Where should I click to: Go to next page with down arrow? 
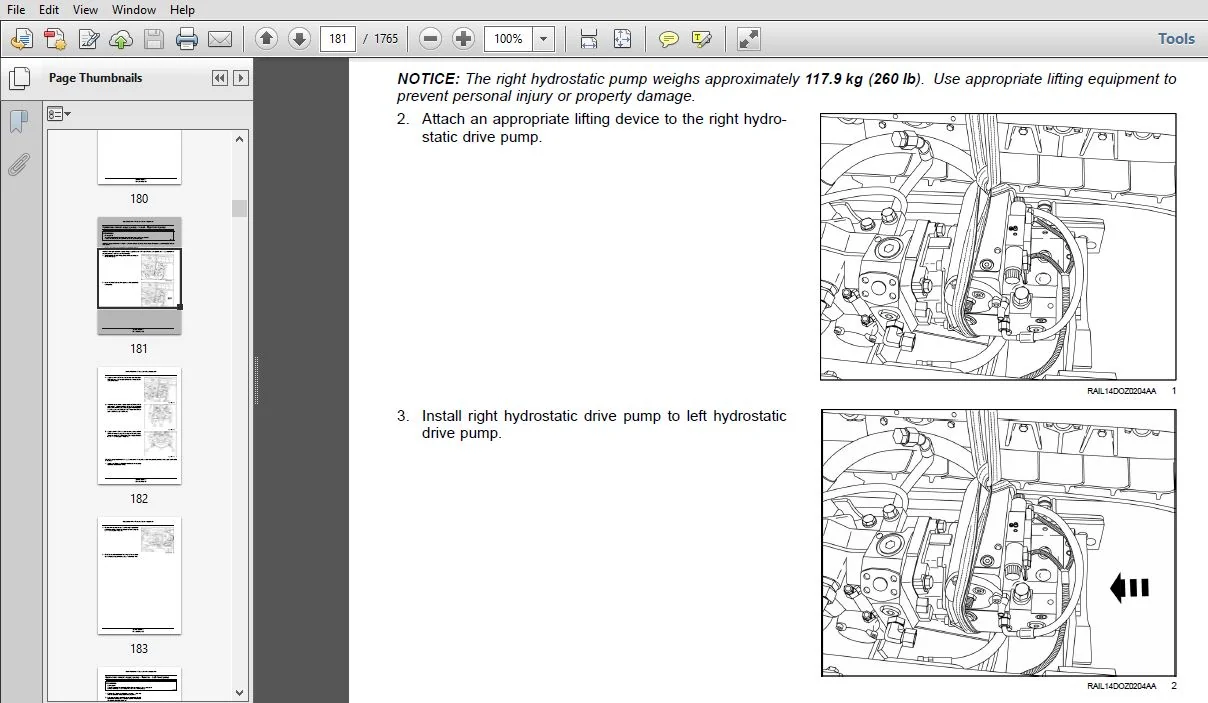point(299,39)
